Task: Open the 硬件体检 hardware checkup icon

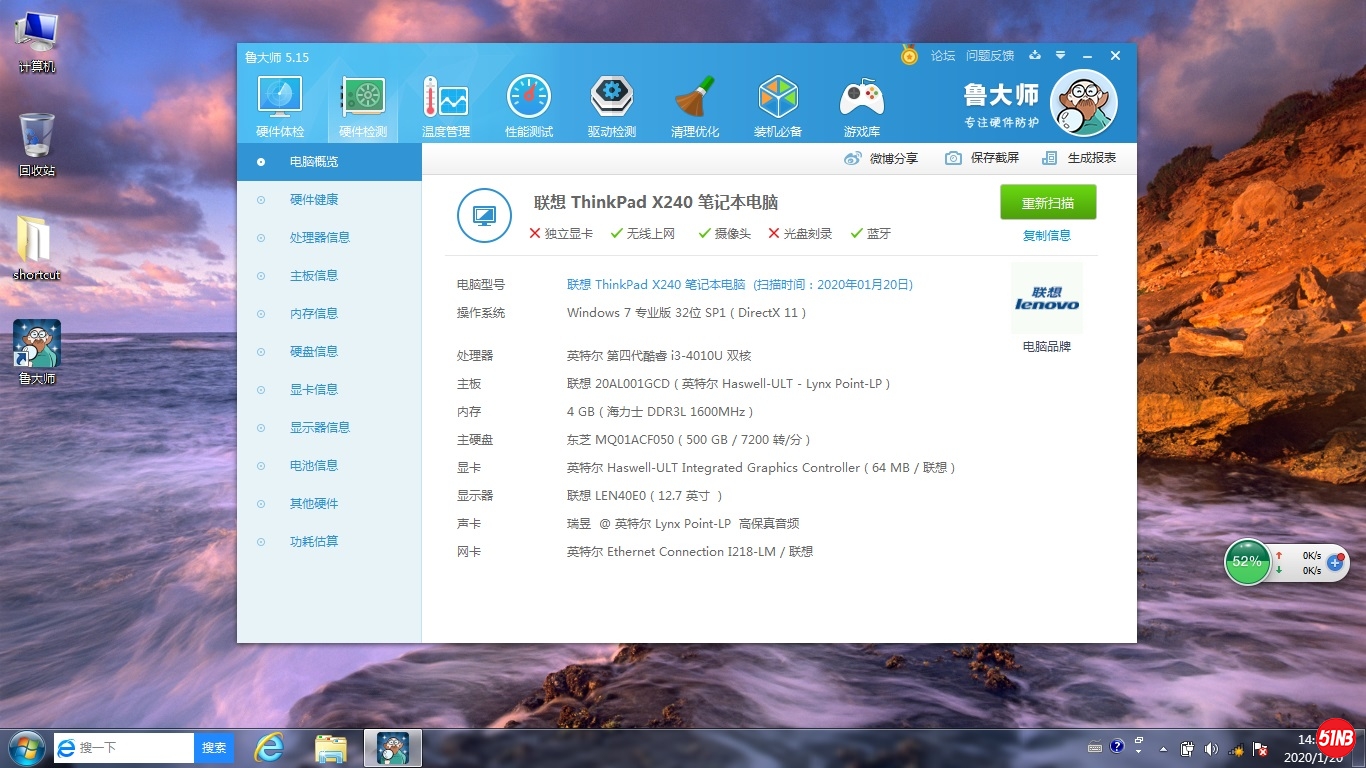Action: pyautogui.click(x=280, y=106)
